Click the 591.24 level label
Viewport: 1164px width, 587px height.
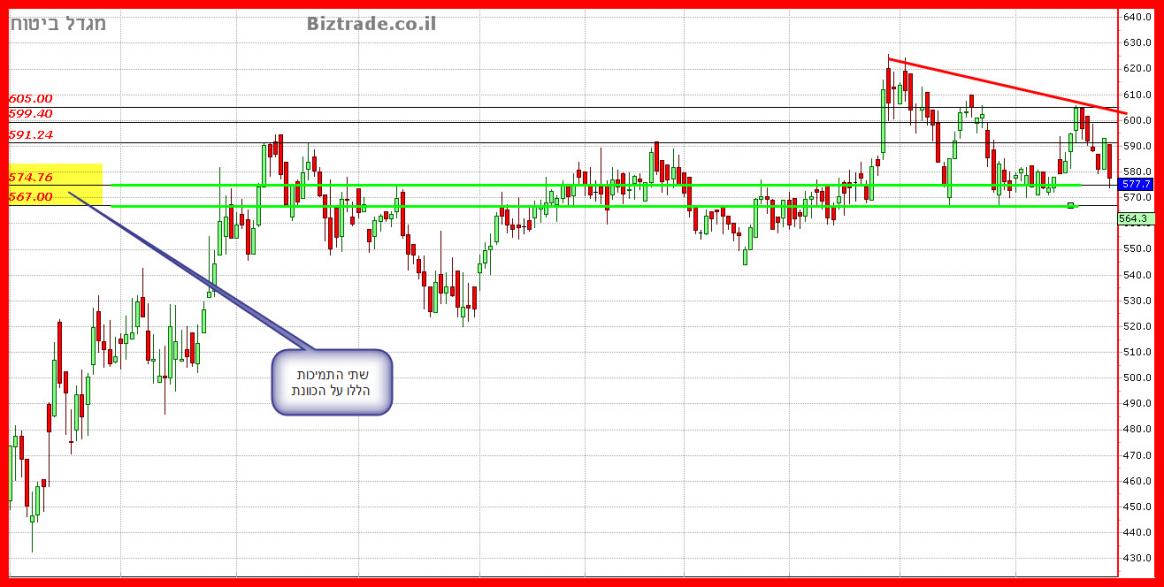31,135
